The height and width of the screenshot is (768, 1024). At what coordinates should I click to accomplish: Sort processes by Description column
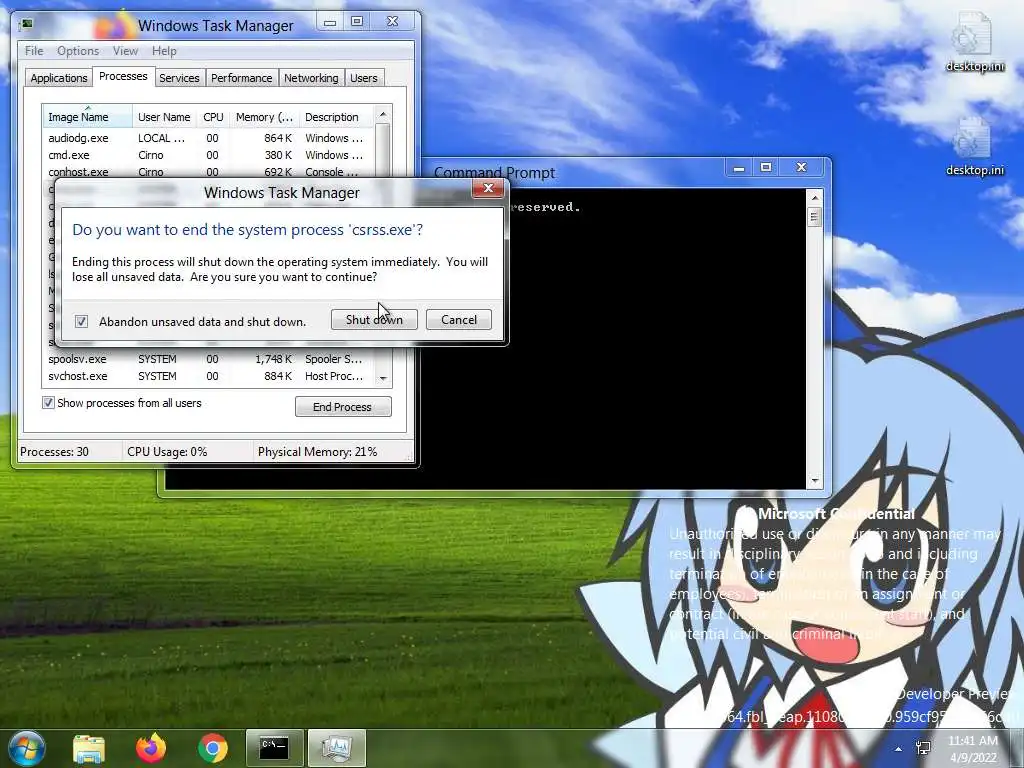(337, 117)
